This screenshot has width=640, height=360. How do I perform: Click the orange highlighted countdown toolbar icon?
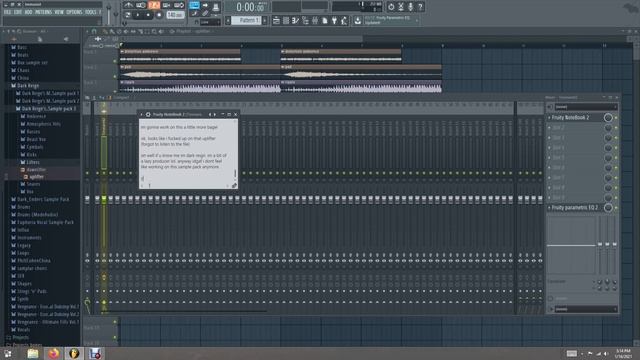pos(154,5)
